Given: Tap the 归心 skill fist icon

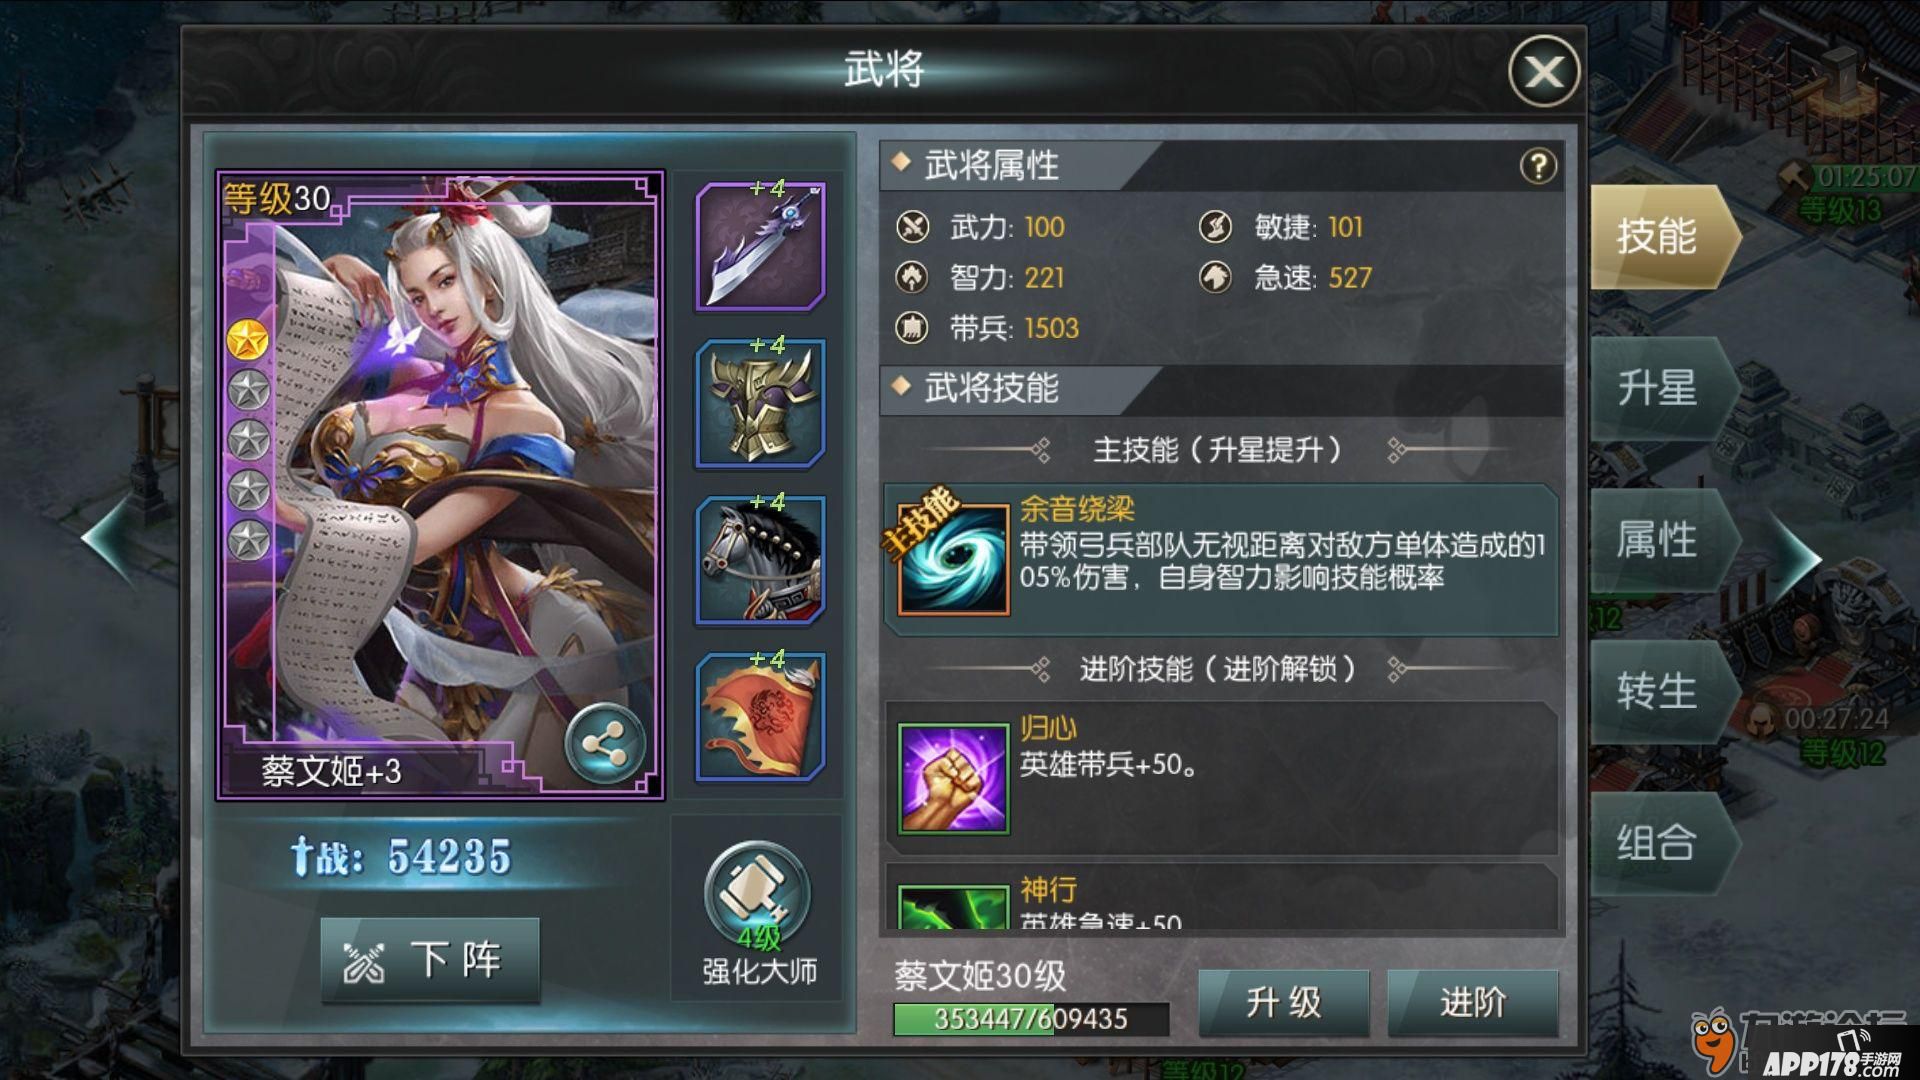Looking at the screenshot, I should (x=953, y=780).
